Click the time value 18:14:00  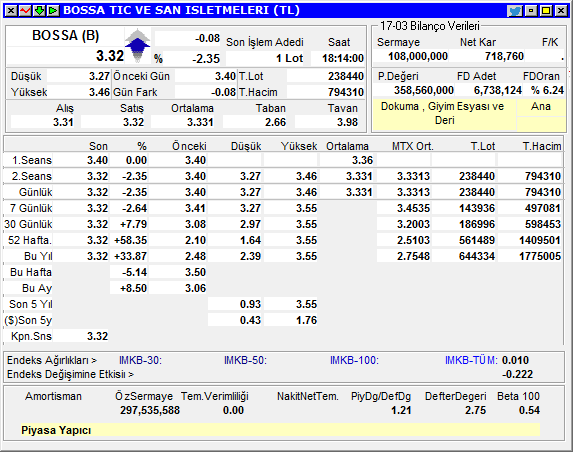342,58
